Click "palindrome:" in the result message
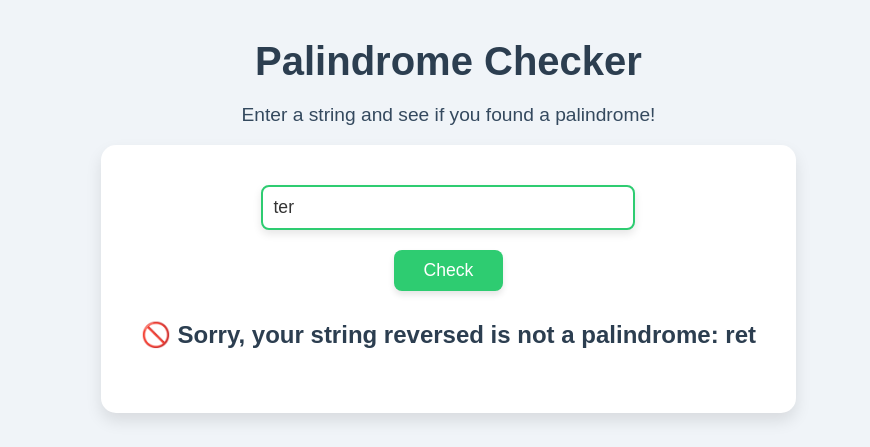This screenshot has height=447, width=870. coord(650,335)
